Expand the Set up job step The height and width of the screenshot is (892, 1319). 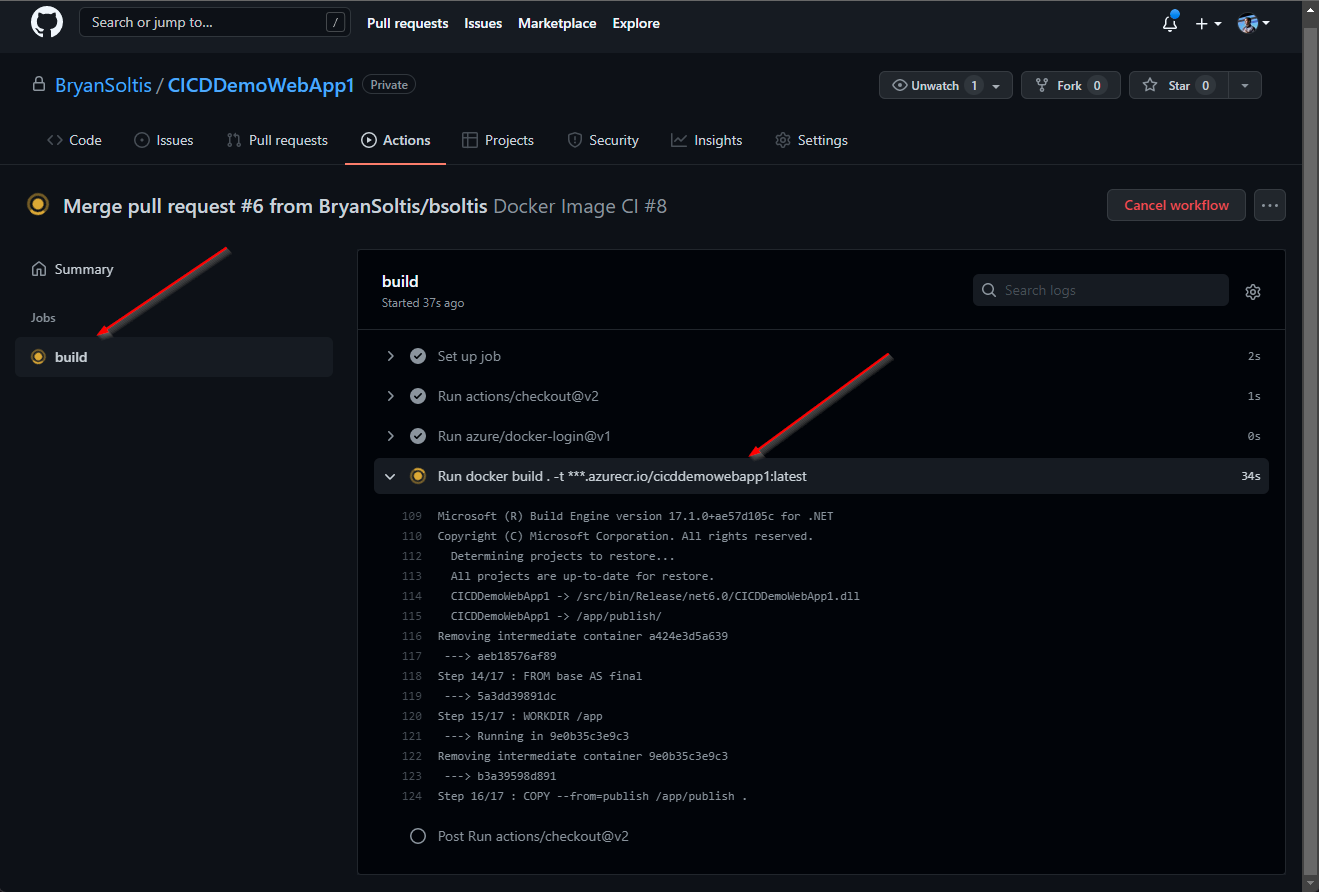(390, 356)
